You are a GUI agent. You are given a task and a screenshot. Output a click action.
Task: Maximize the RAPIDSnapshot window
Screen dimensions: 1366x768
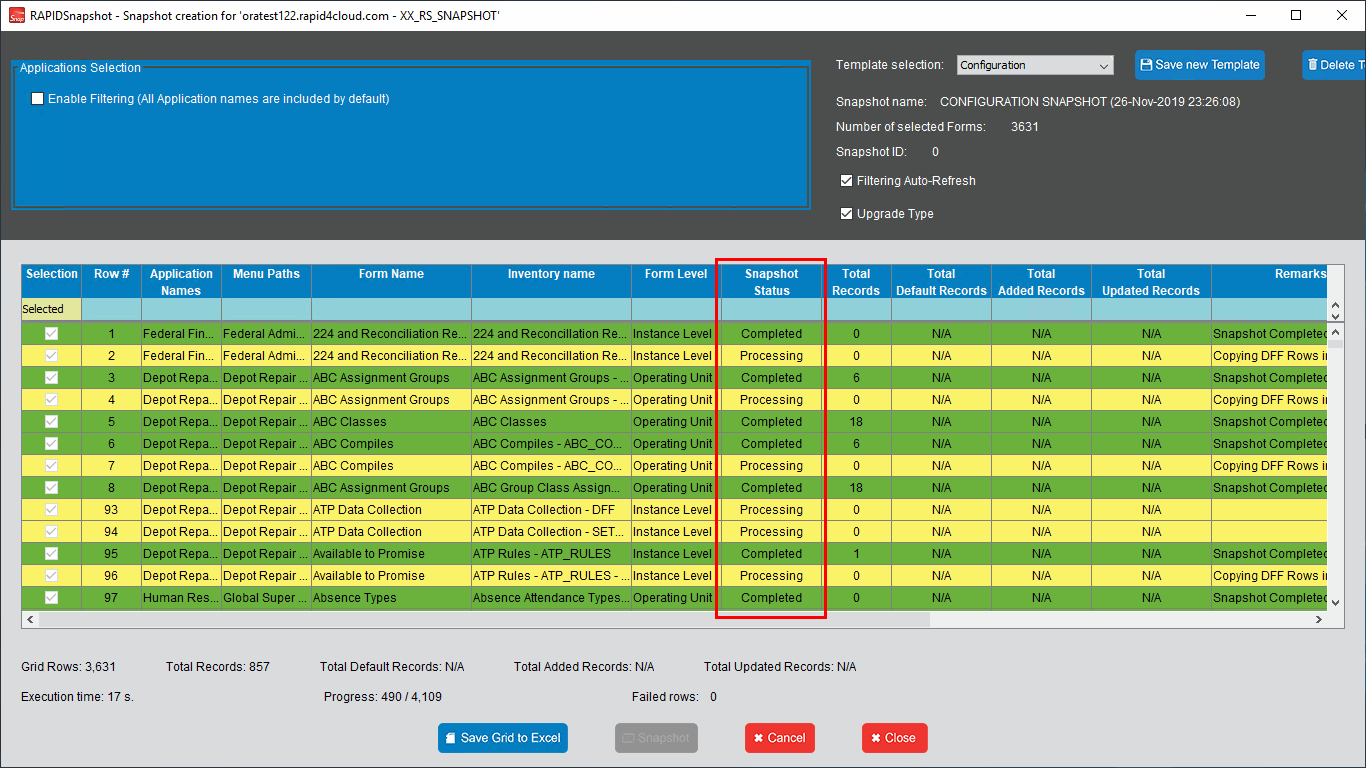coord(1296,15)
